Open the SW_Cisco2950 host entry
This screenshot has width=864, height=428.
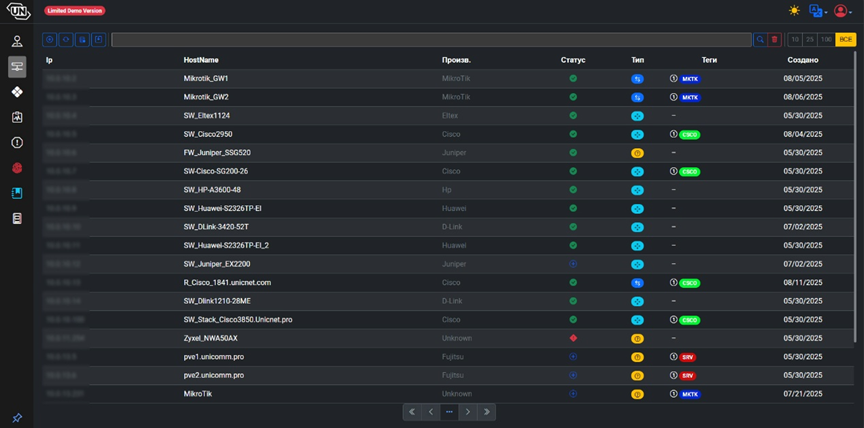(208, 134)
